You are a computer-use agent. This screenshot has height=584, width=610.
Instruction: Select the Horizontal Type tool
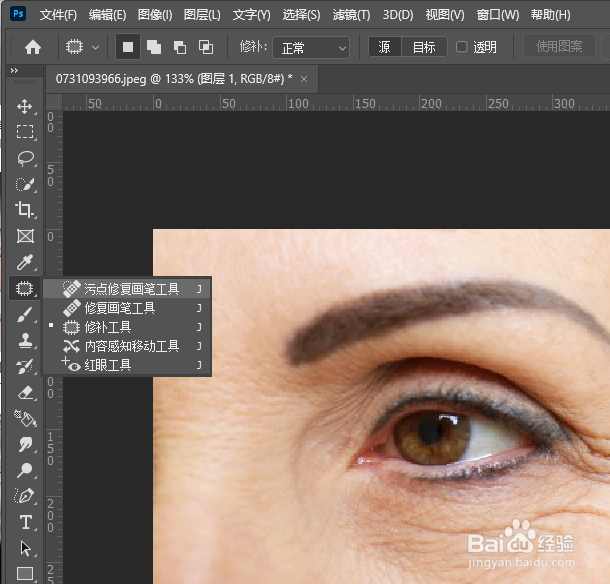point(25,522)
